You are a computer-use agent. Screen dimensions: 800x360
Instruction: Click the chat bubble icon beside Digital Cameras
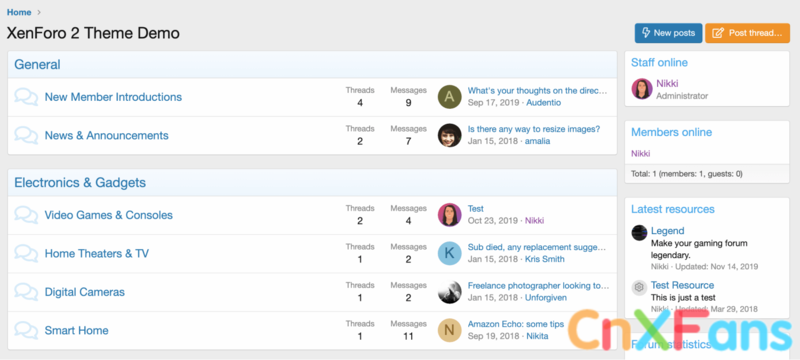(26, 292)
